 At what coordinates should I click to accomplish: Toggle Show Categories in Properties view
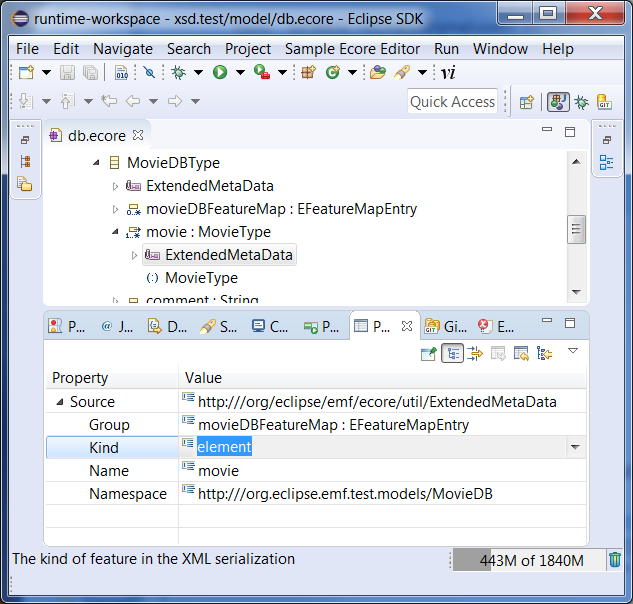(x=453, y=354)
